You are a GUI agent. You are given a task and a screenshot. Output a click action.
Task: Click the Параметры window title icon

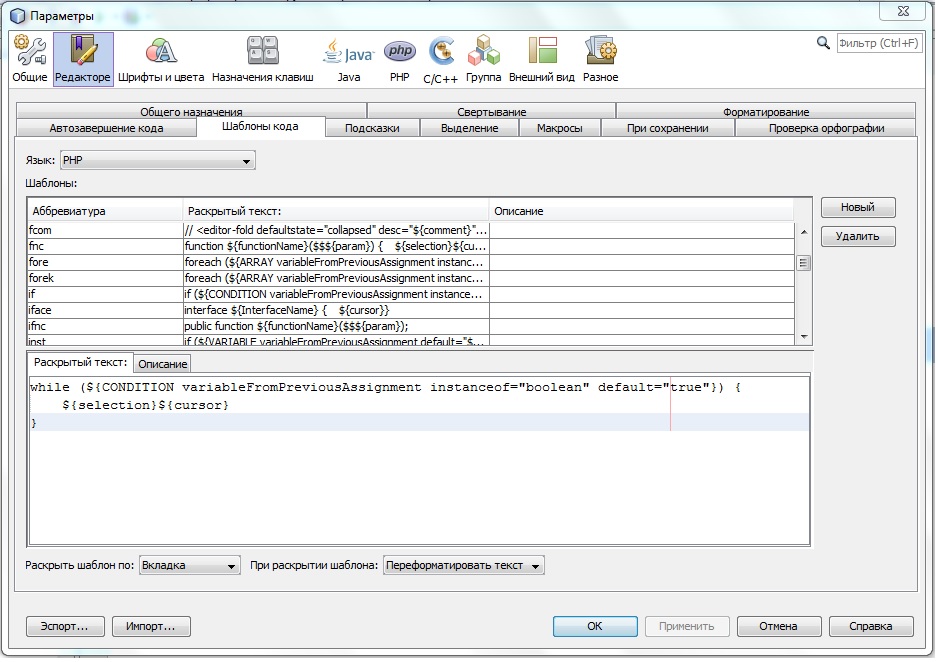18,16
